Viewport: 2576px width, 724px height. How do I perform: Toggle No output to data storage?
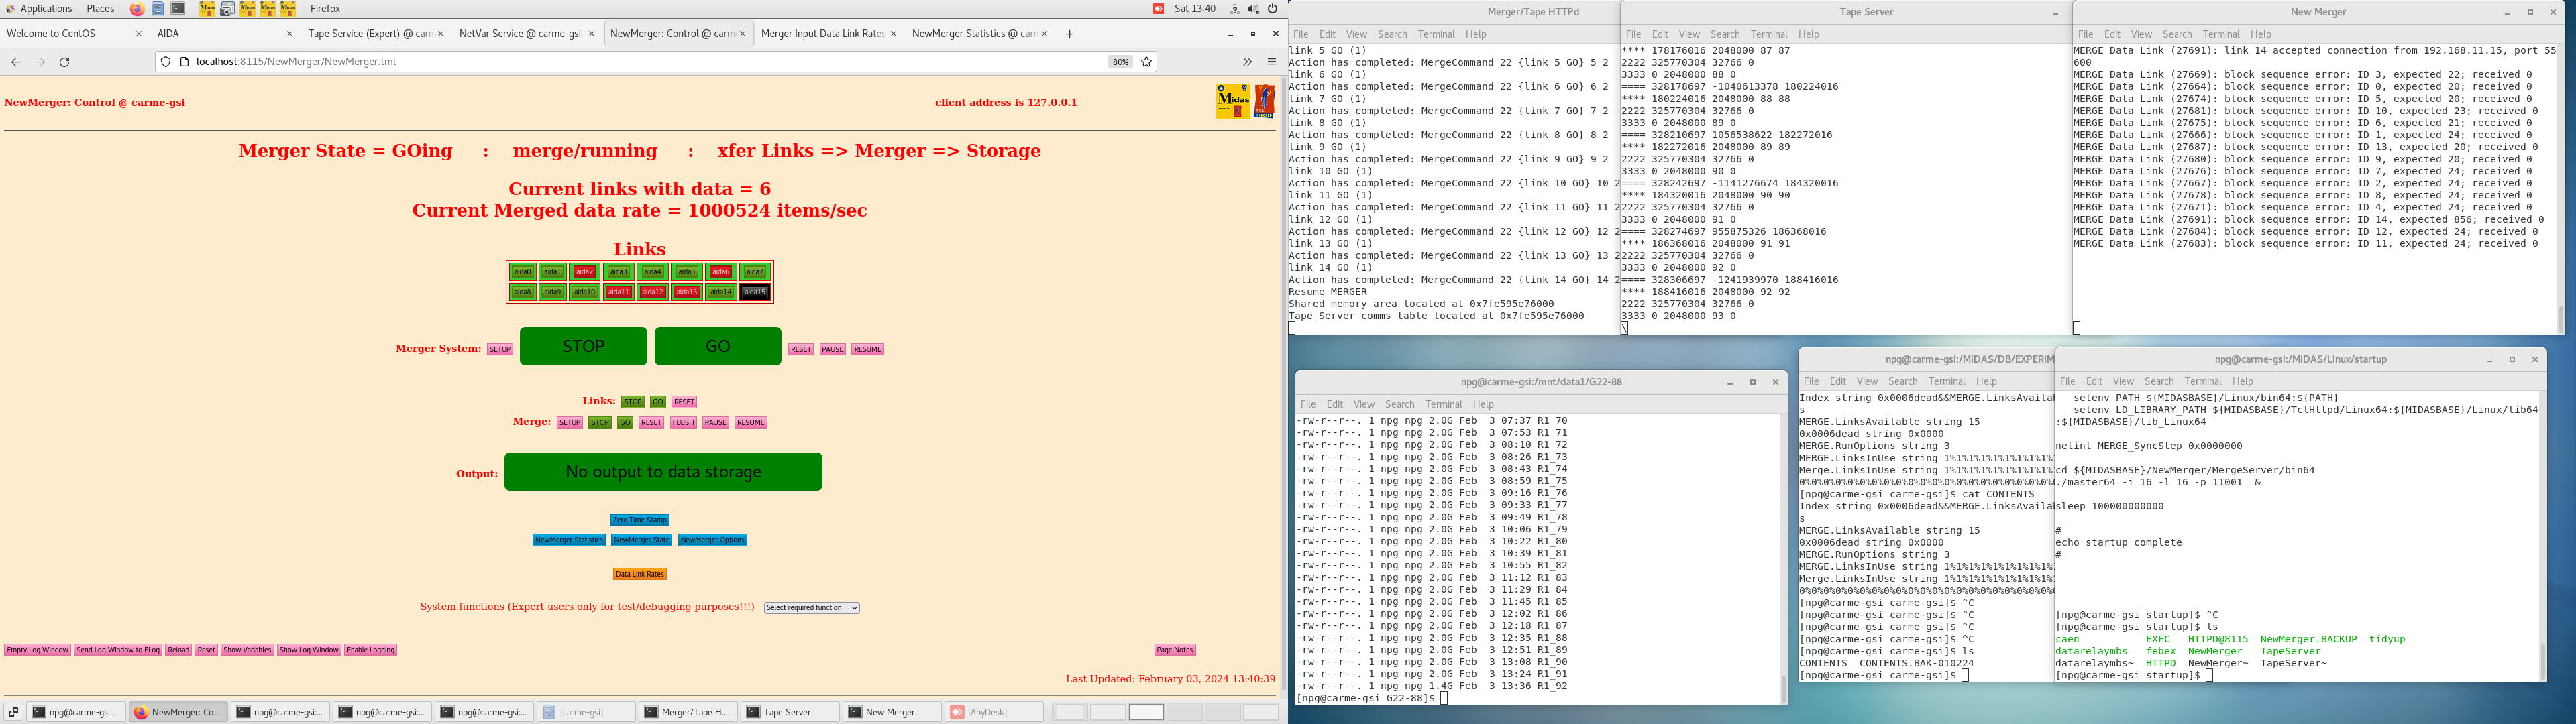coord(663,472)
